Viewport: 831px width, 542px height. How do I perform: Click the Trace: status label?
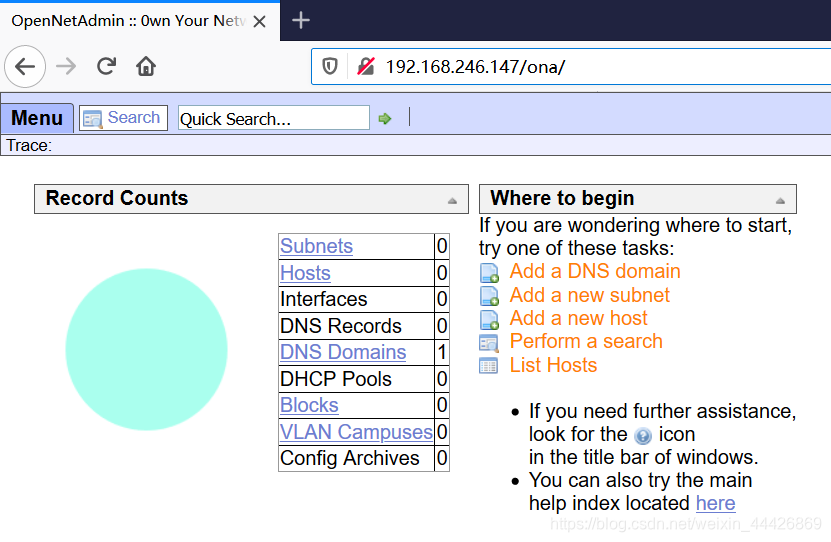(29, 145)
